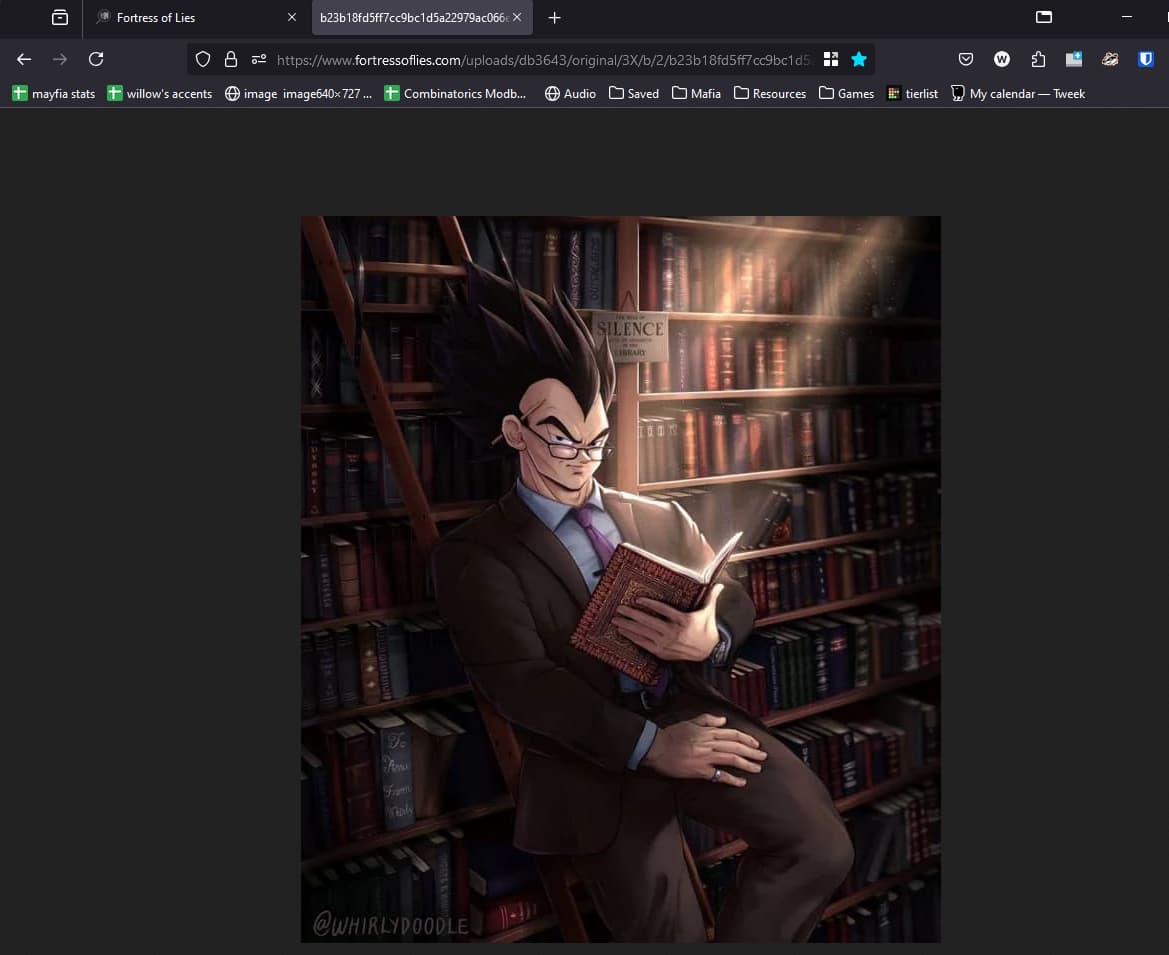The image size is (1169, 955).
Task: Open the Firefox recent browsing panel icon
Action: pos(60,17)
